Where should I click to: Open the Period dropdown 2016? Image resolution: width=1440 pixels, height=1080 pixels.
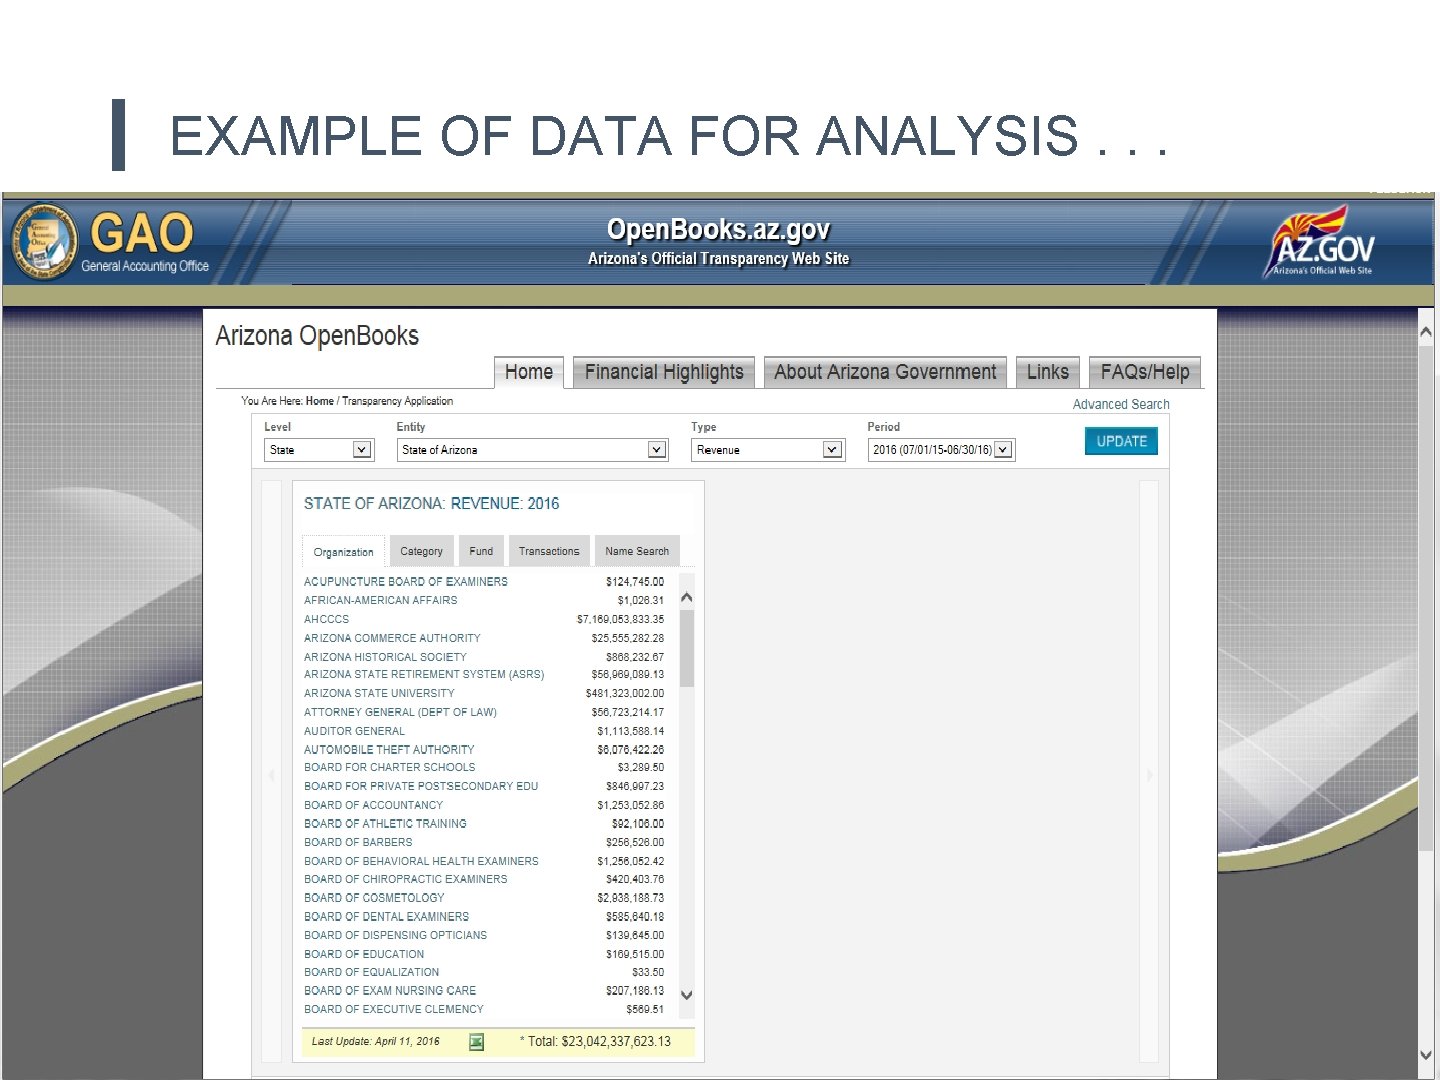[941, 450]
